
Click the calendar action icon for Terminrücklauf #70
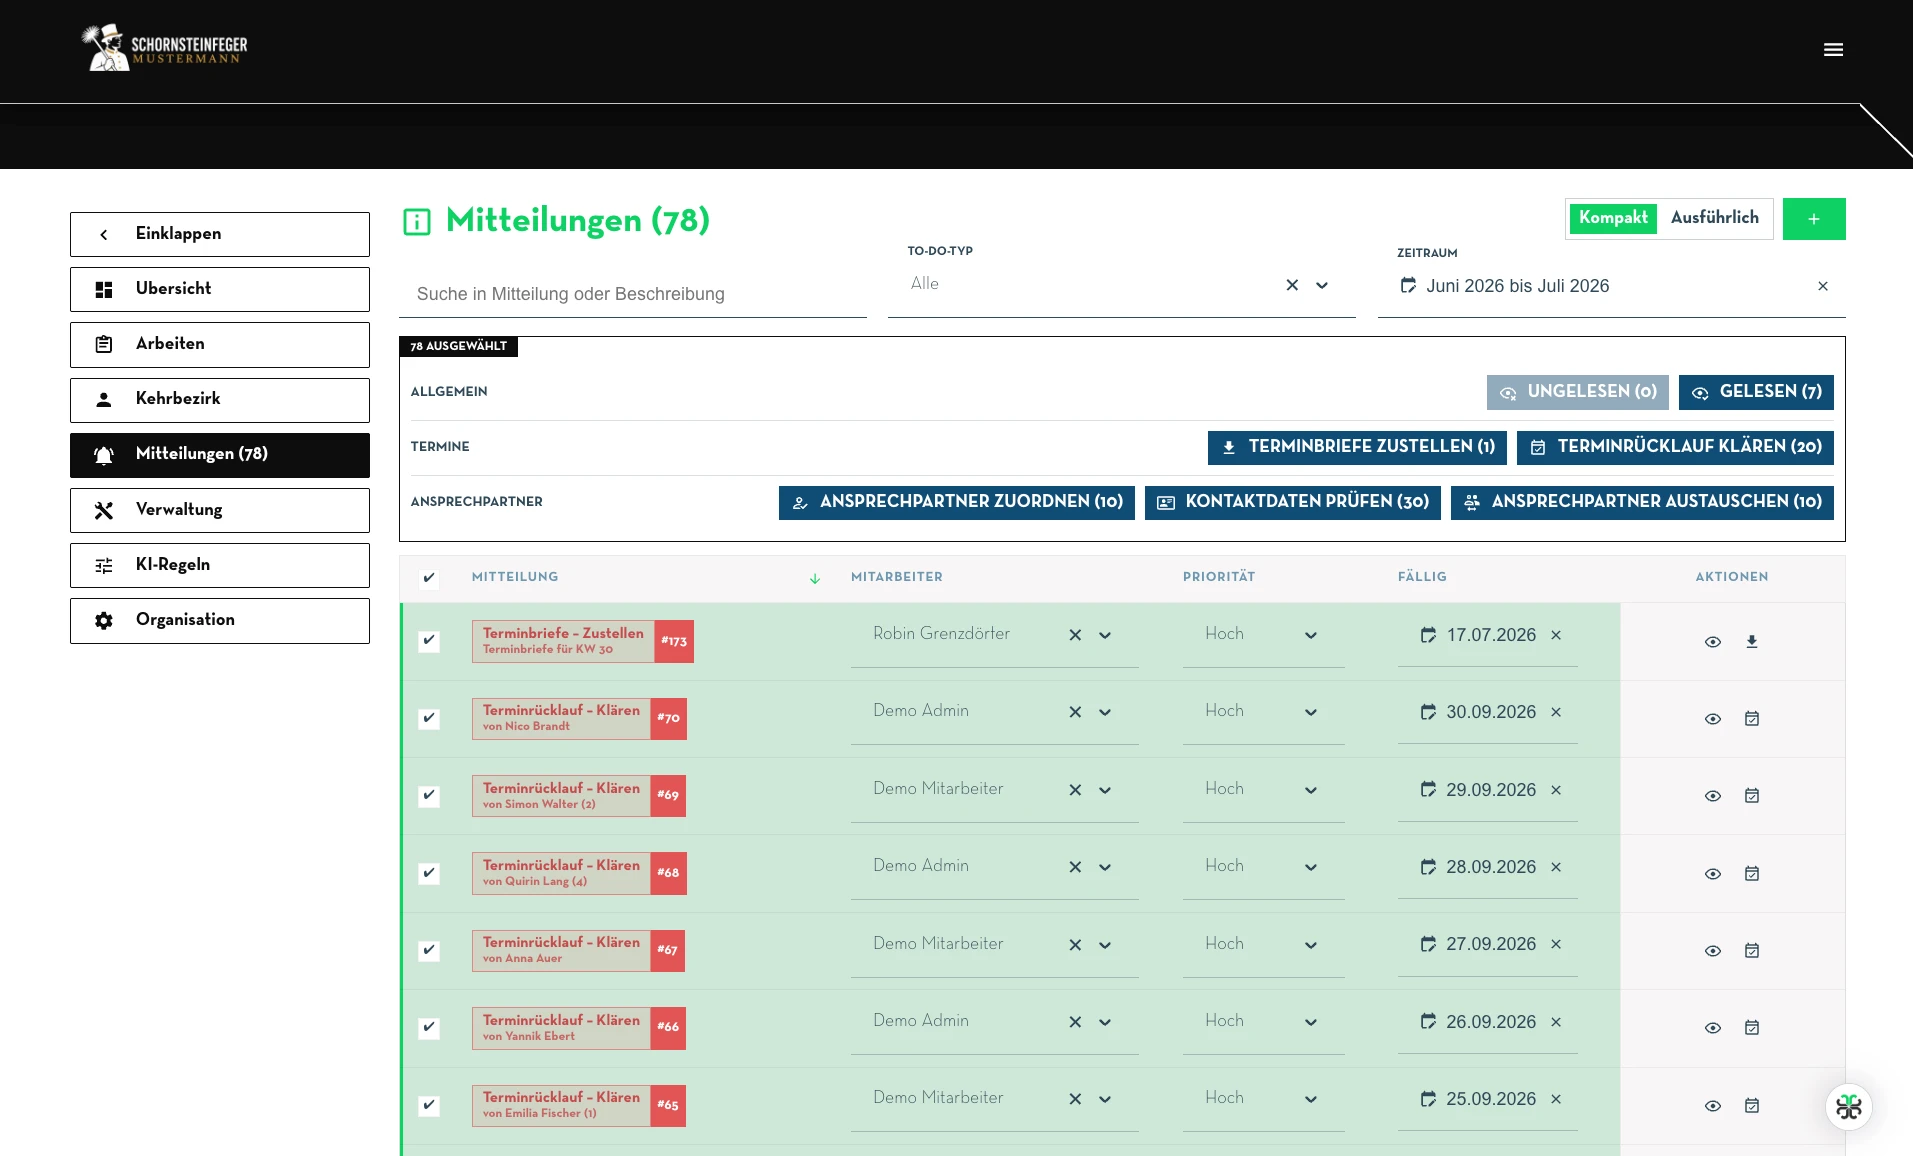(x=1752, y=719)
